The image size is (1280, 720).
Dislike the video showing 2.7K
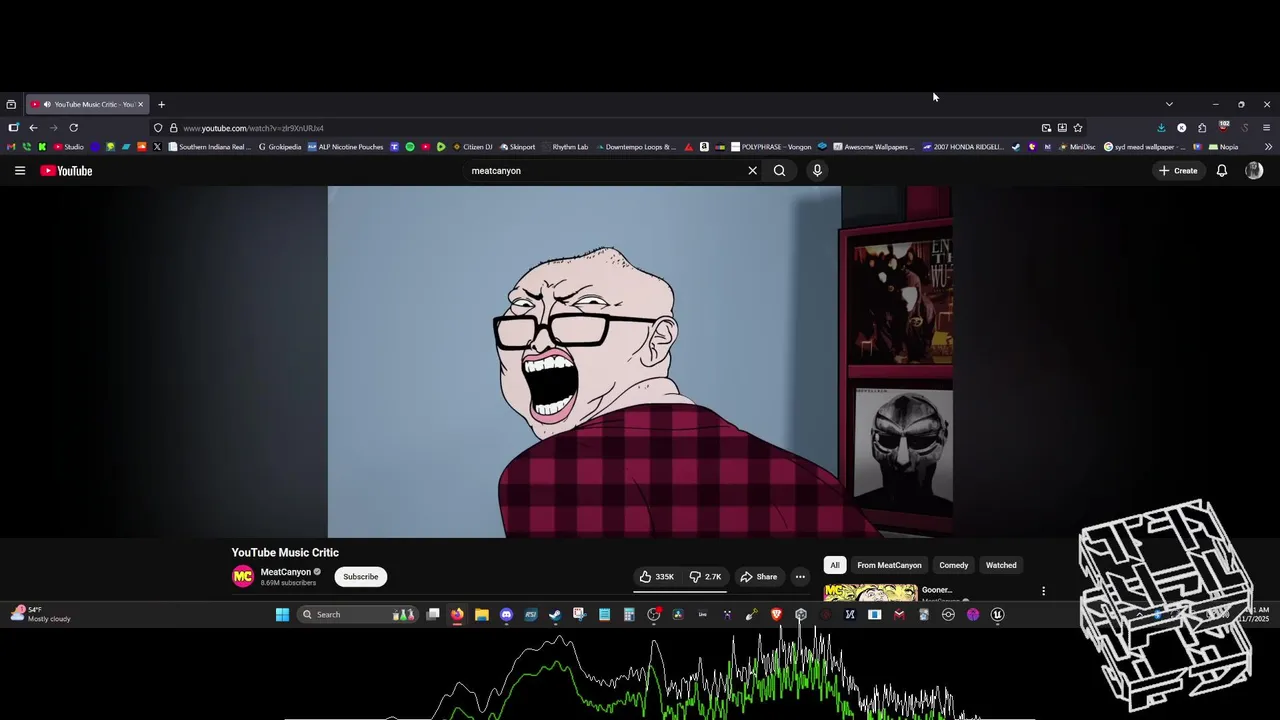(x=706, y=577)
